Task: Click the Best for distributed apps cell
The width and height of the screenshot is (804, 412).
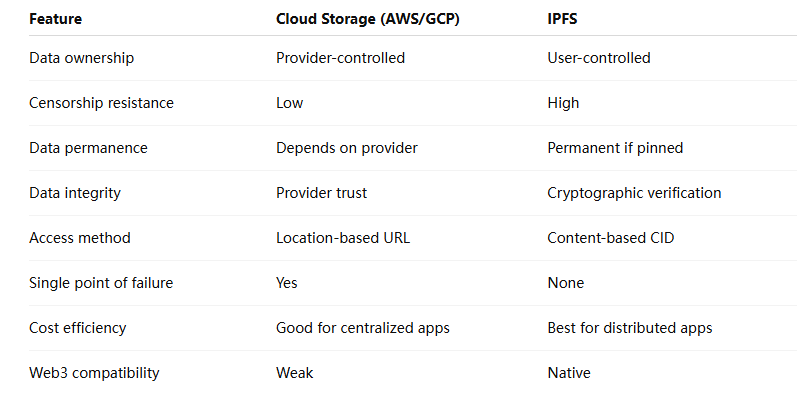Action: 629,328
